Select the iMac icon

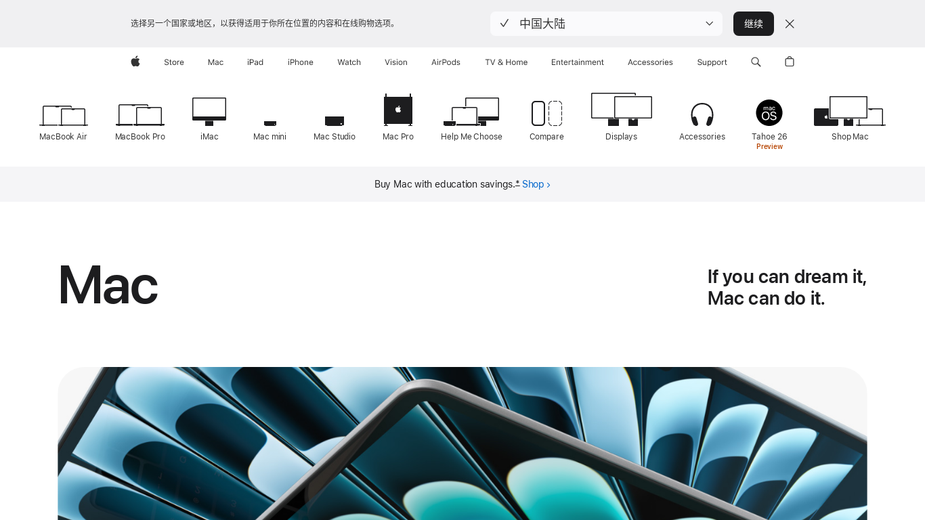tap(209, 112)
